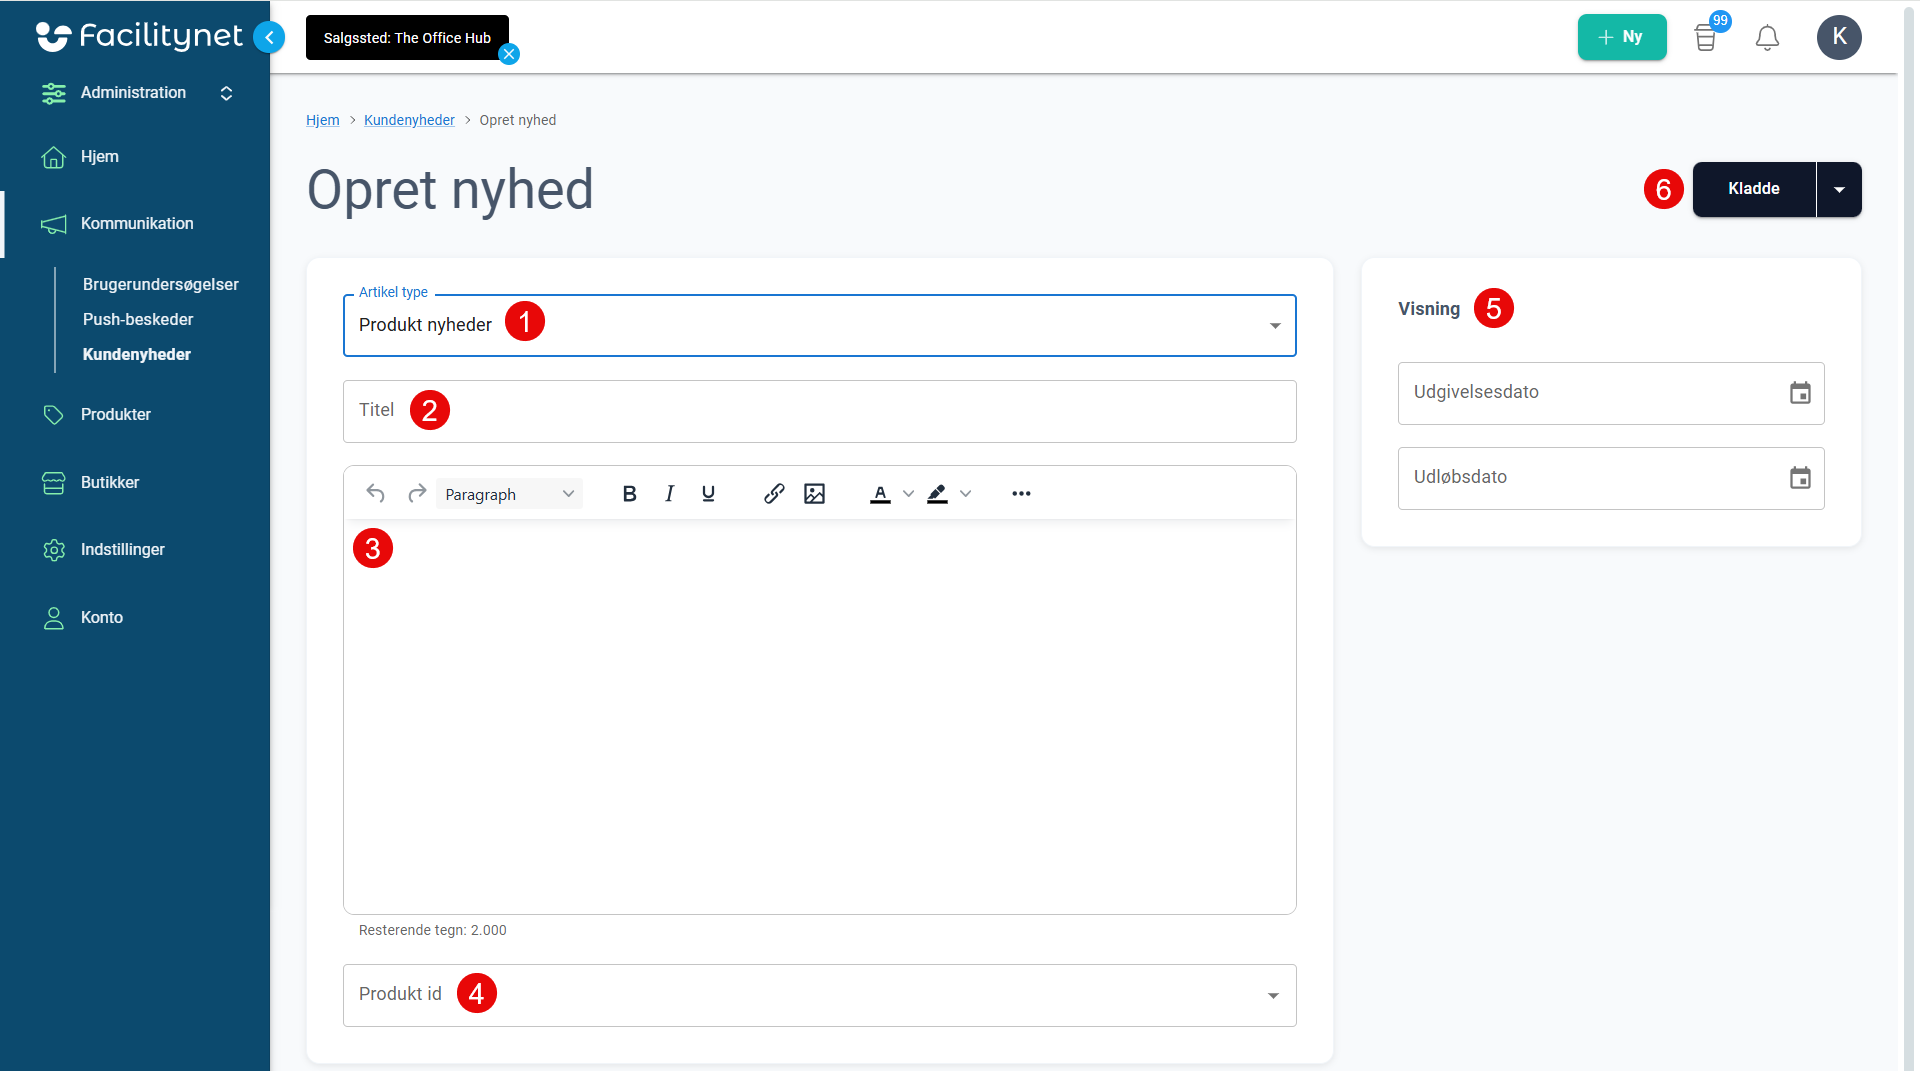Screen dimensions: 1920x1071
Task: Select Kundenyheder submenu item
Action: click(137, 355)
